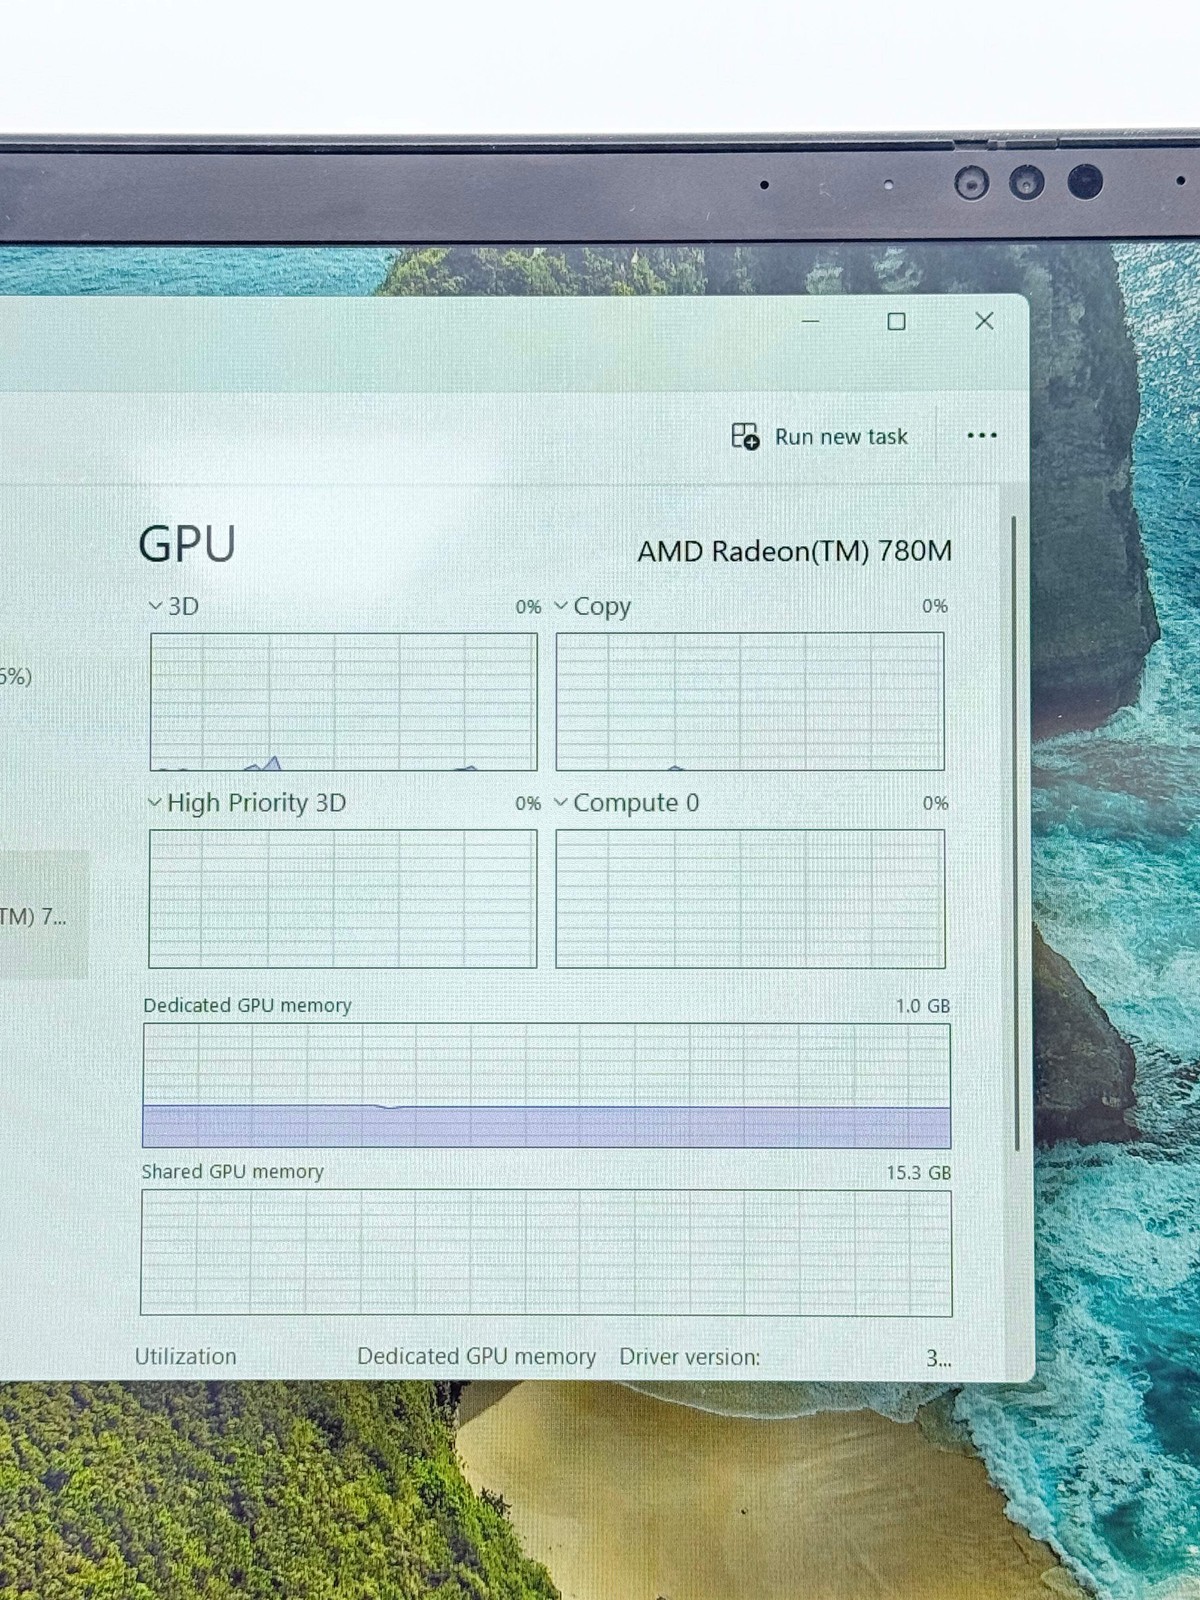Minimize the Task Manager window
The width and height of the screenshot is (1200, 1600).
(x=811, y=321)
